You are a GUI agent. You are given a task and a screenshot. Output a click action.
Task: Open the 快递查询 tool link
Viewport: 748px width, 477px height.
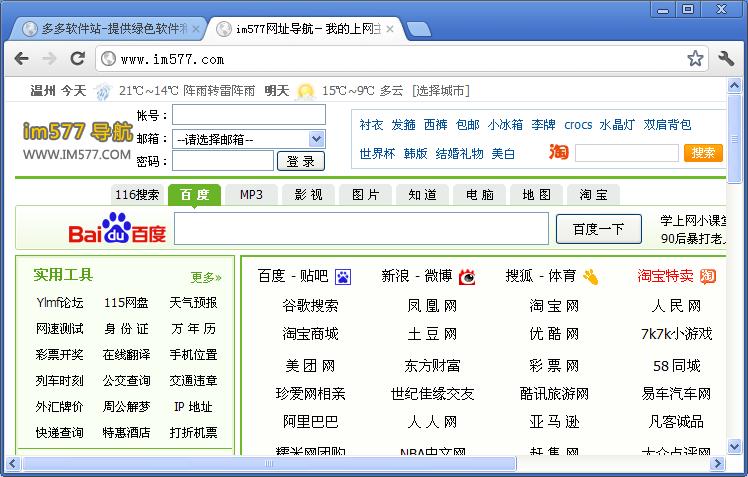click(x=60, y=432)
